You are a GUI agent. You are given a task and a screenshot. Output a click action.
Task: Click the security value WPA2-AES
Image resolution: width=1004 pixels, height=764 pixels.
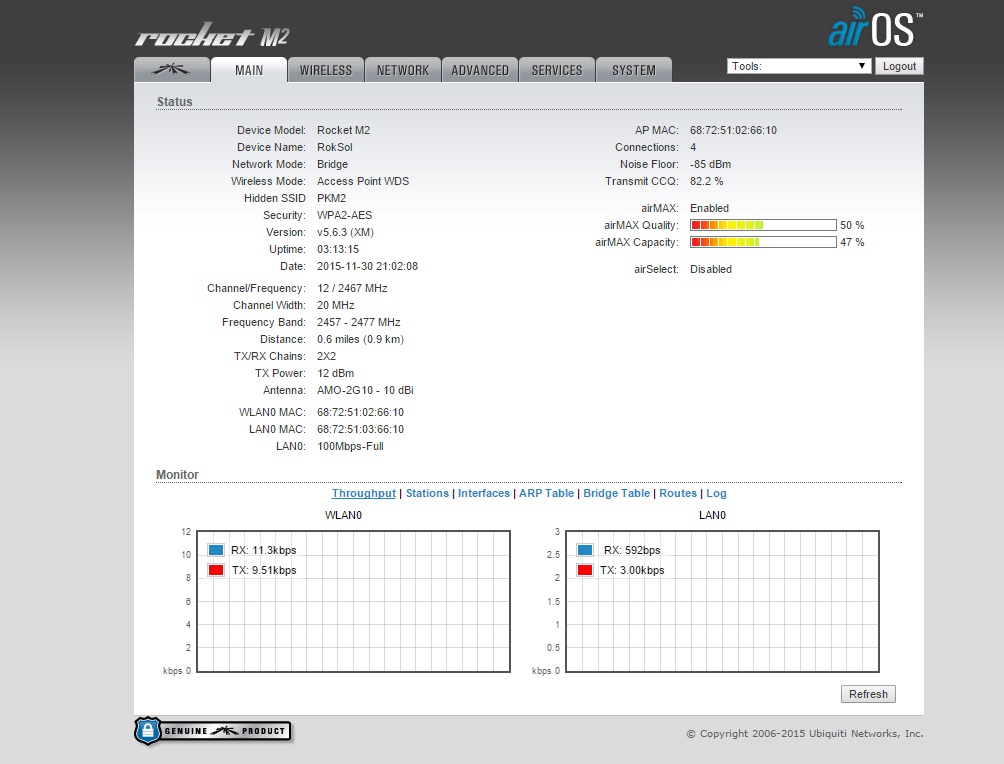point(344,215)
